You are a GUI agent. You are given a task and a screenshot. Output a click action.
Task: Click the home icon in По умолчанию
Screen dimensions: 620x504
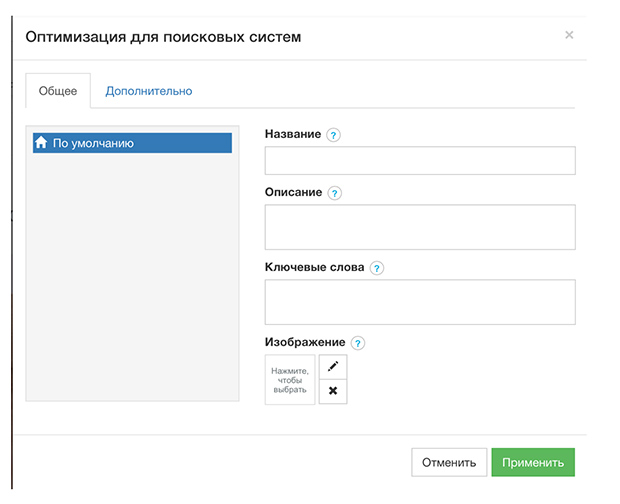(x=42, y=143)
